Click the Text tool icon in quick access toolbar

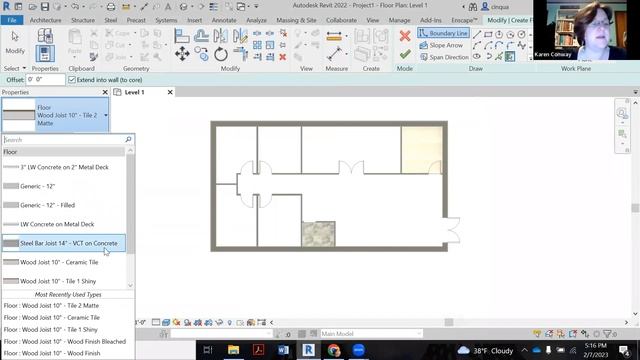[168, 7]
